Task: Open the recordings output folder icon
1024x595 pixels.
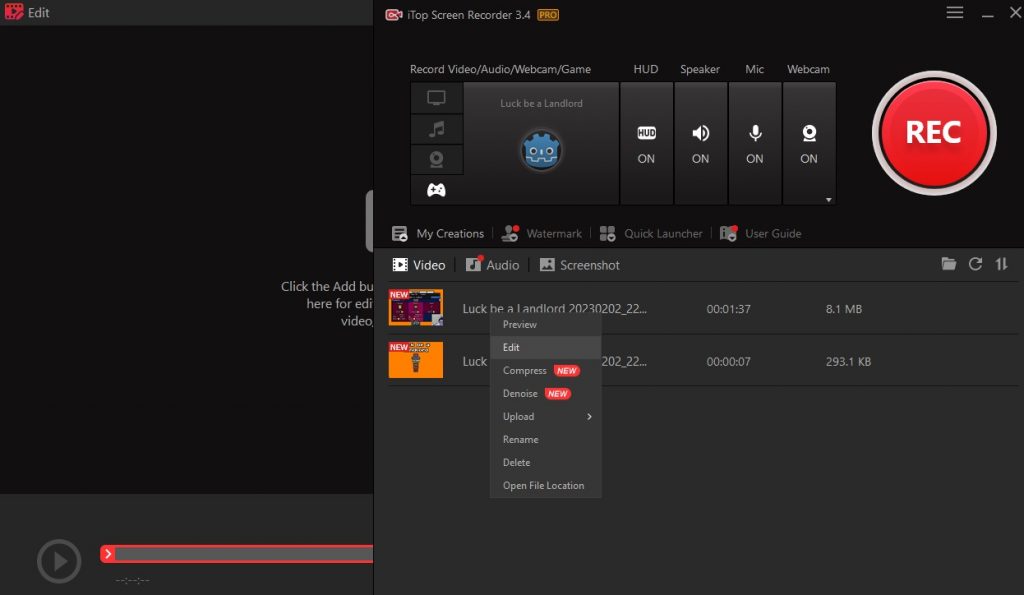Action: [948, 264]
